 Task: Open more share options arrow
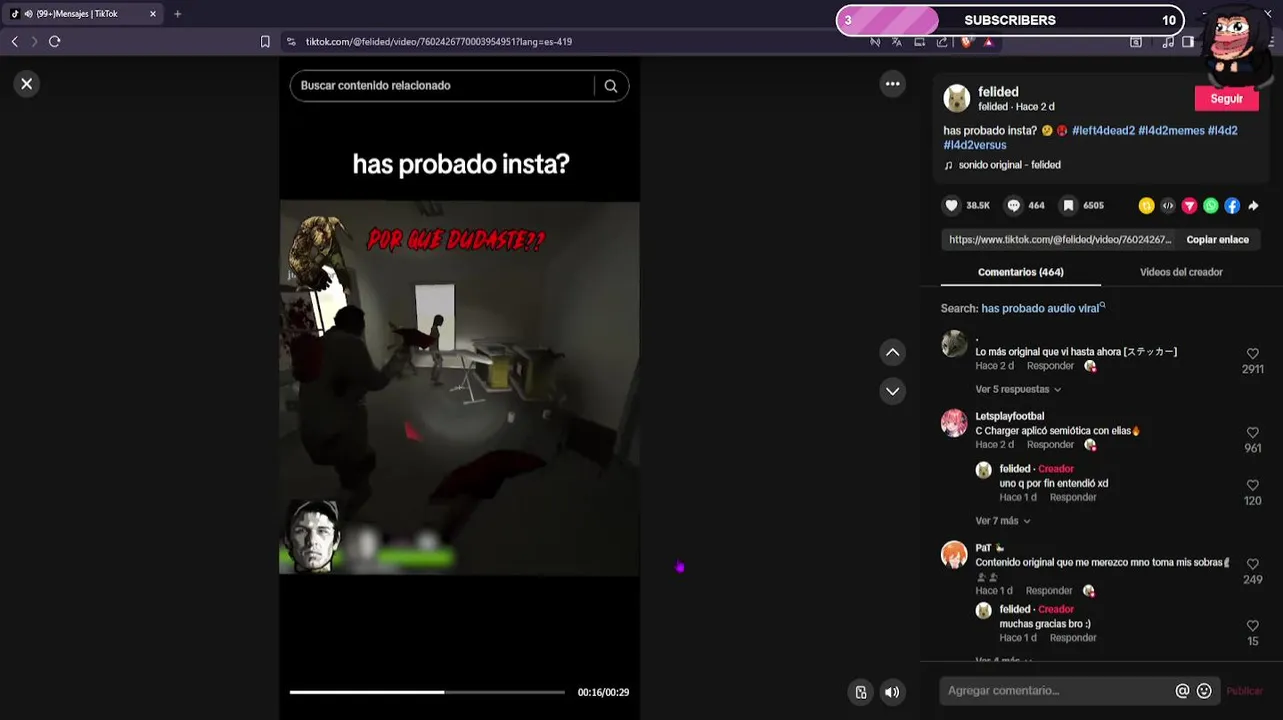[x=1253, y=206]
